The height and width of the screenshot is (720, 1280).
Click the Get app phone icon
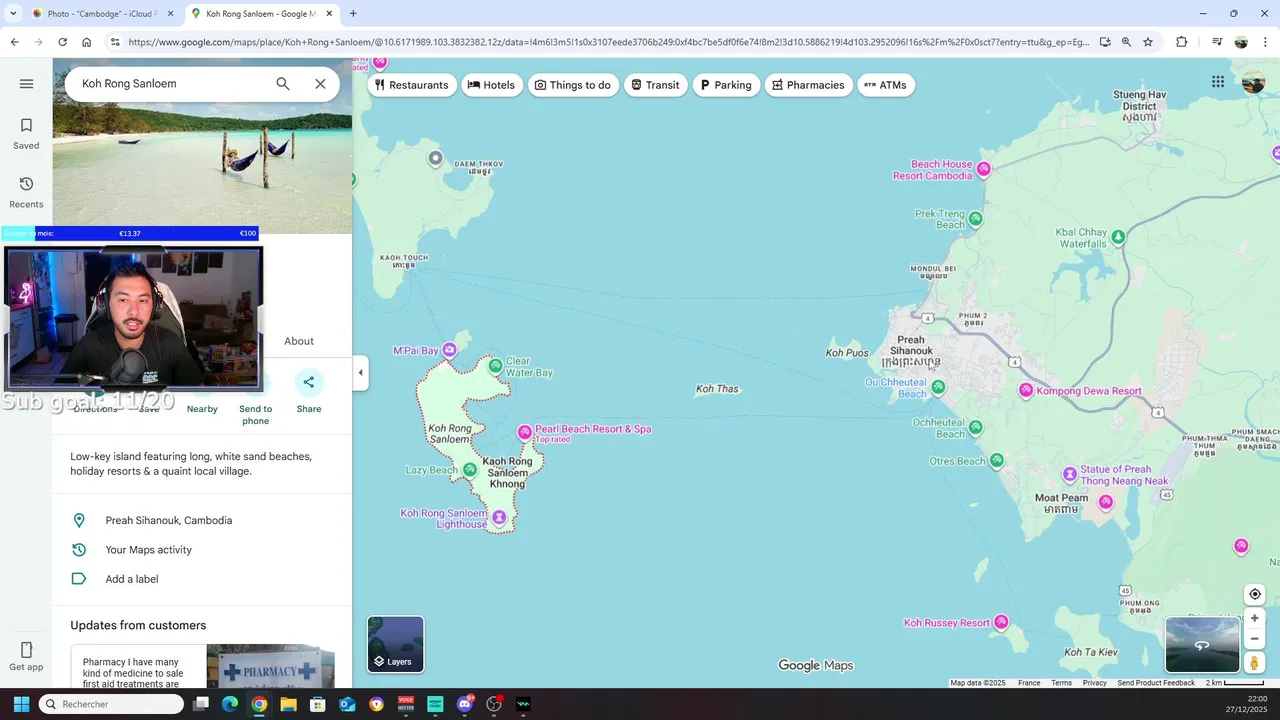[26, 657]
